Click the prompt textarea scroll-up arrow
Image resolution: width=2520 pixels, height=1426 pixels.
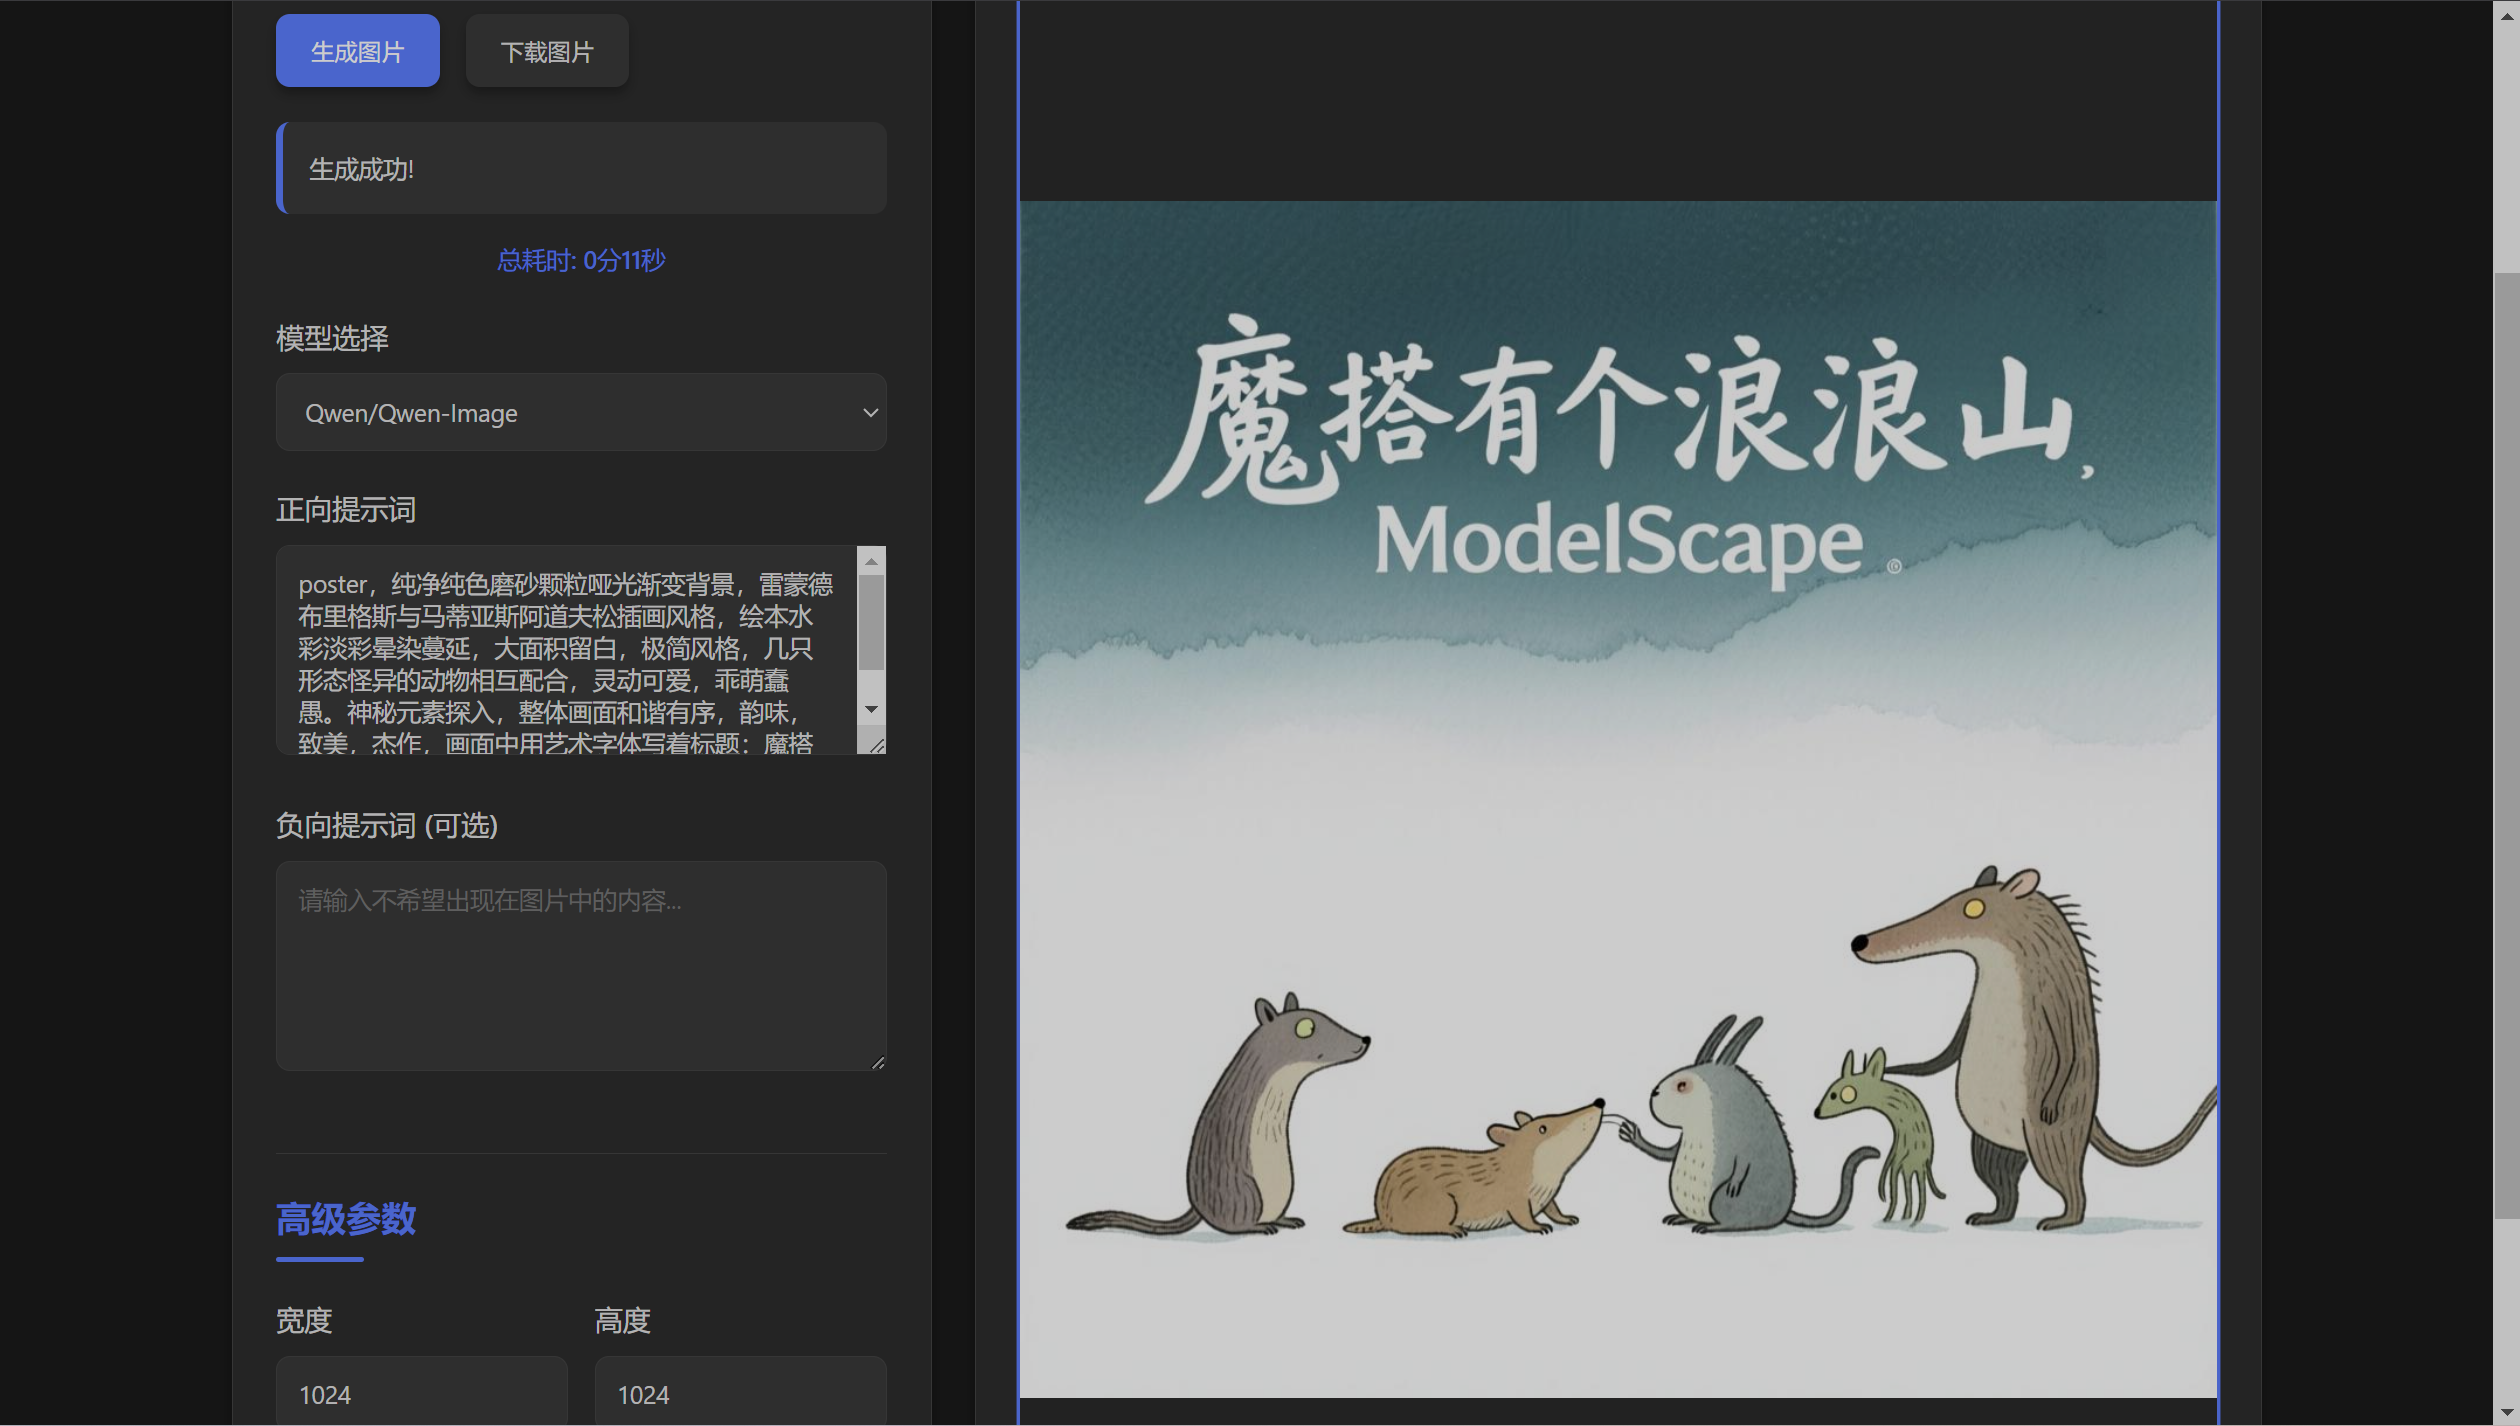(x=871, y=561)
